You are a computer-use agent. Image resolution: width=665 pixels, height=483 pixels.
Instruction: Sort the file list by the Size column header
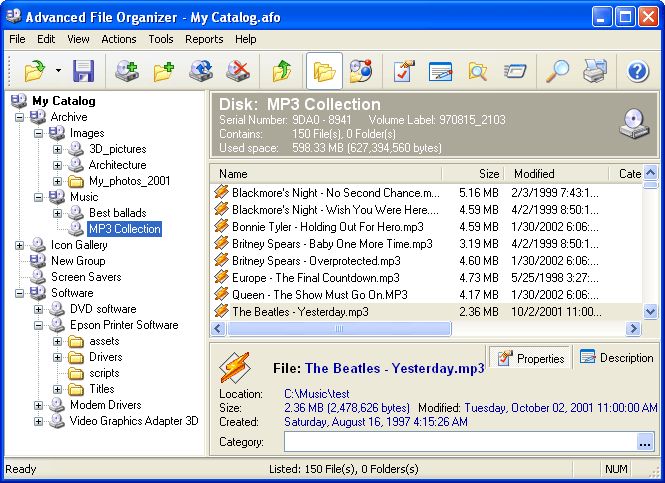[x=473, y=174]
